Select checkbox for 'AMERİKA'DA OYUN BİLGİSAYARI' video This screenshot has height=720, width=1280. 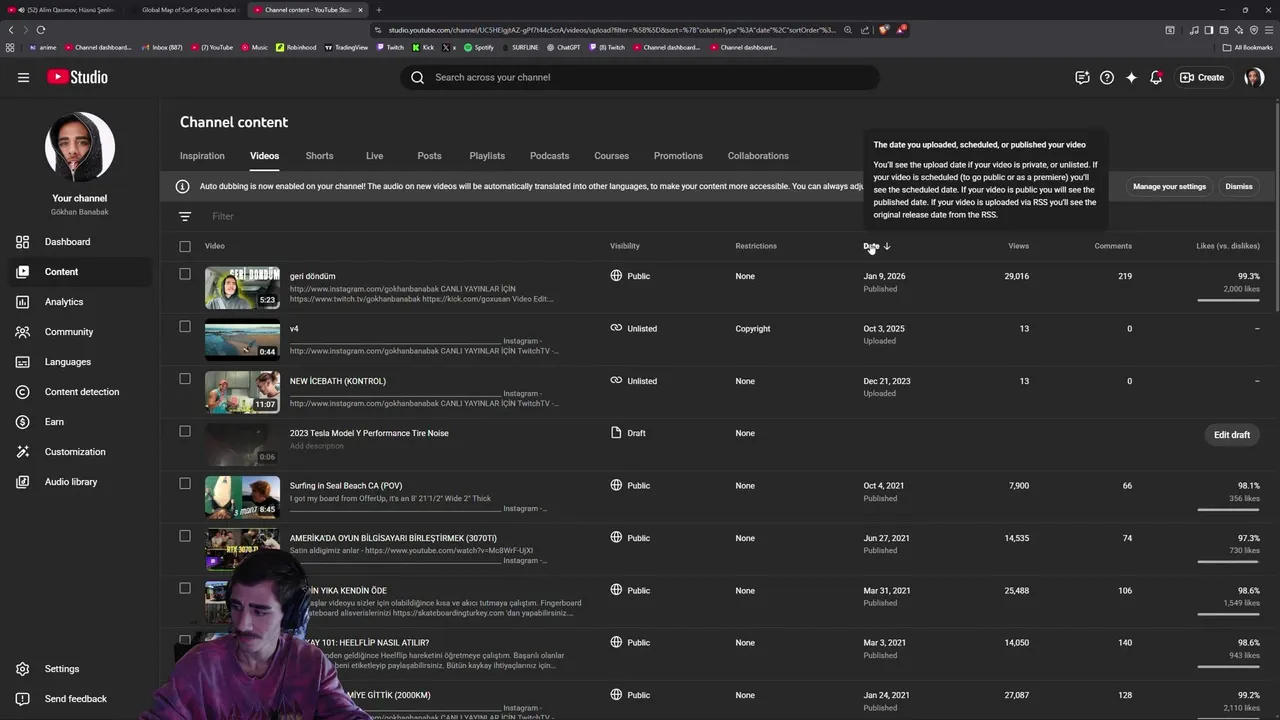point(185,536)
